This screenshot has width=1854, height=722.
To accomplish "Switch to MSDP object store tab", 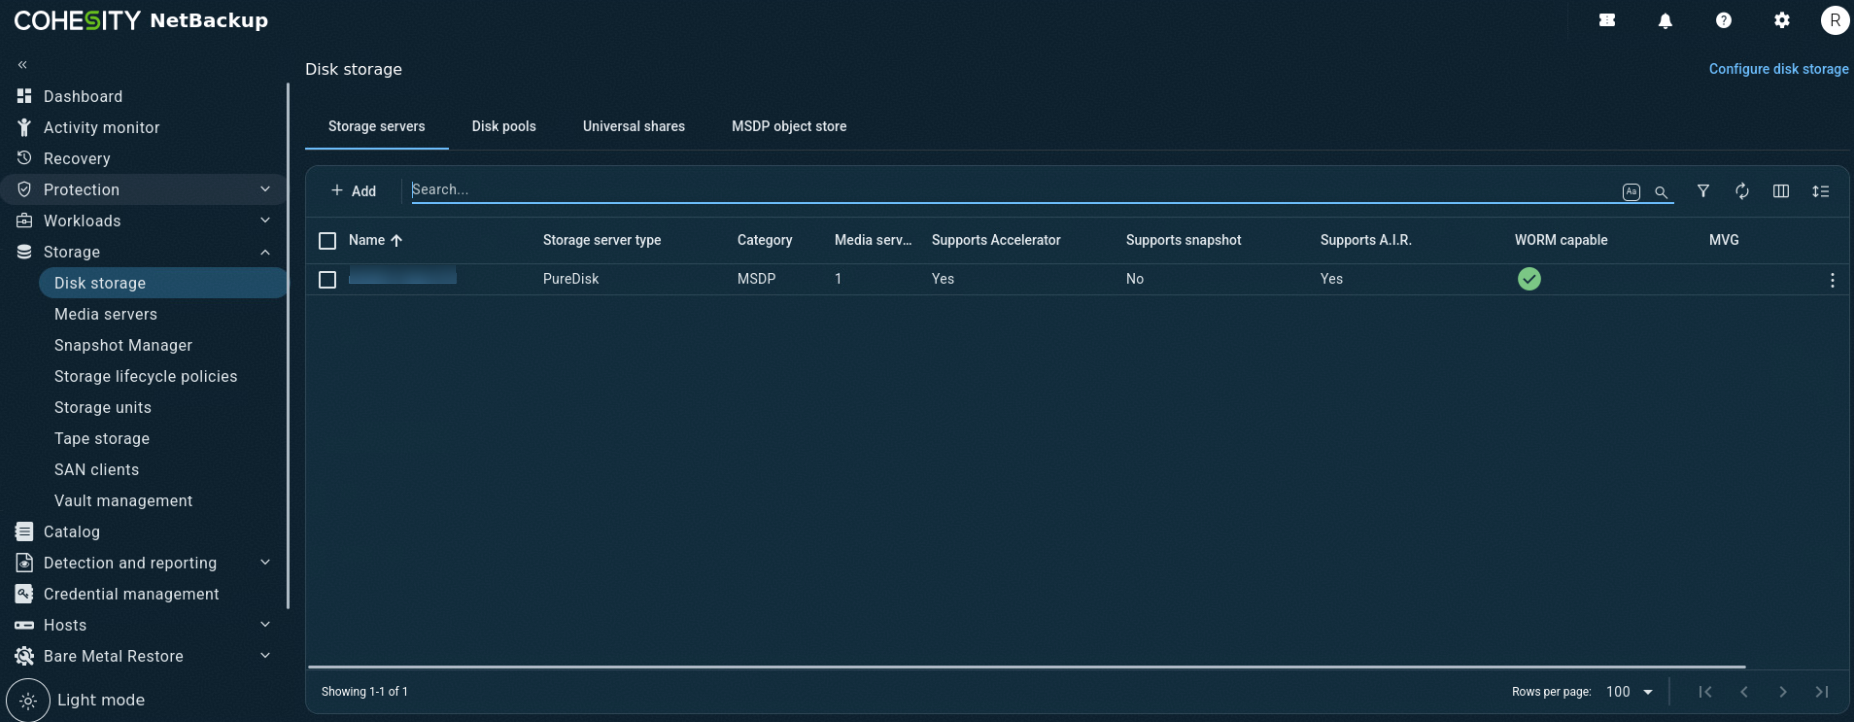I will (789, 126).
